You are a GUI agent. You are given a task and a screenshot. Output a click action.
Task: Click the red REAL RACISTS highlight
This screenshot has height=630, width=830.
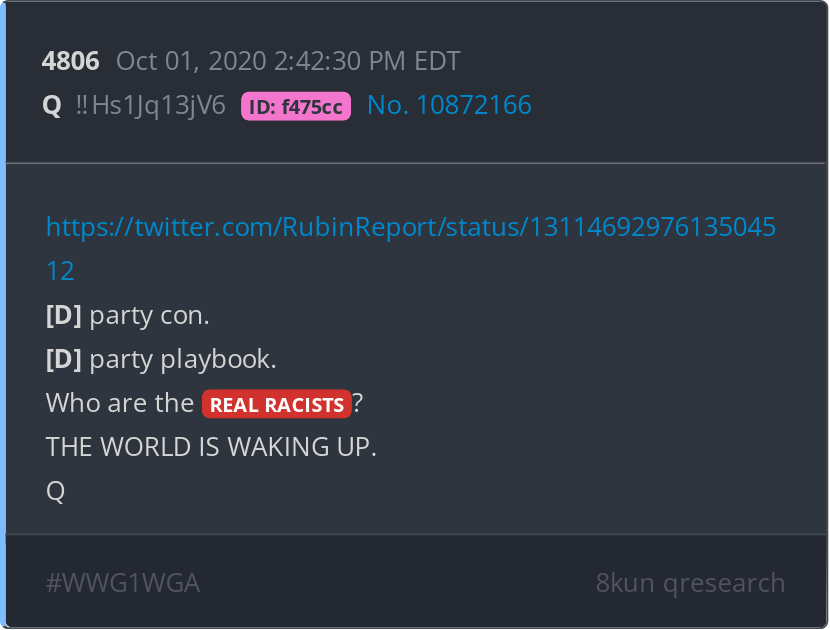[x=277, y=404]
